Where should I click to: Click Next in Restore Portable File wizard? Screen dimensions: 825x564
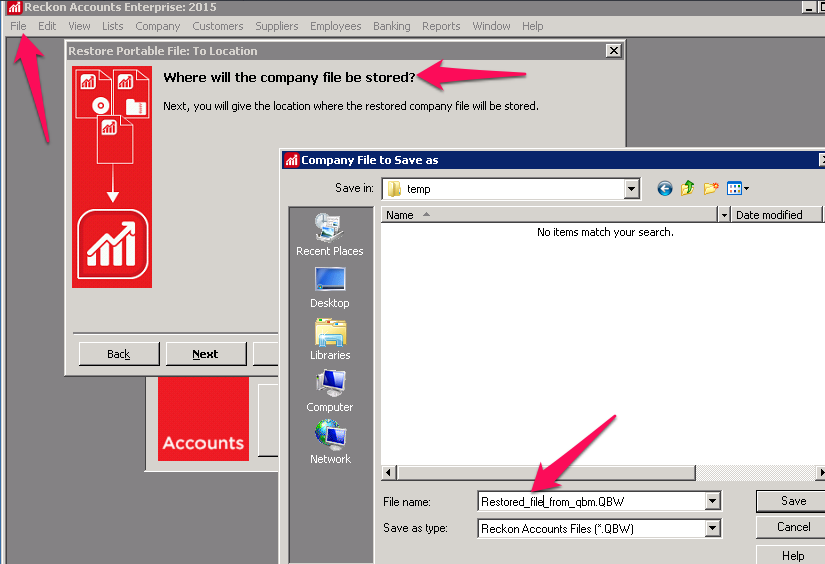206,354
